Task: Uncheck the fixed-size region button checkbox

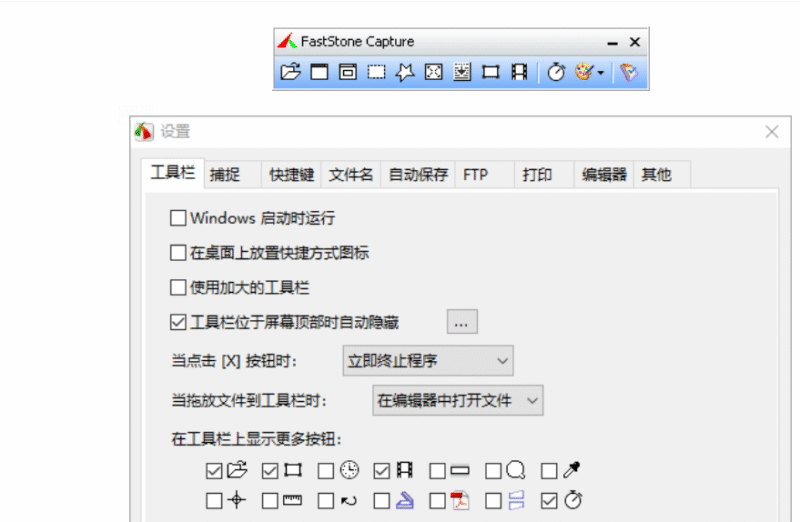Action: pos(270,471)
